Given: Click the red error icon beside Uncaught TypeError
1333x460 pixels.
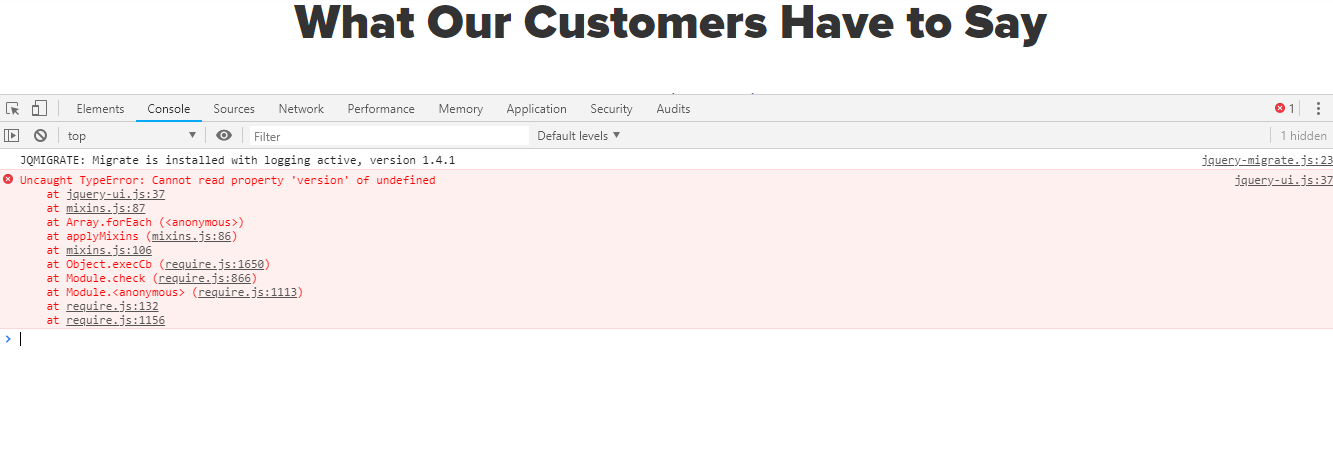Looking at the screenshot, I should coord(9,179).
